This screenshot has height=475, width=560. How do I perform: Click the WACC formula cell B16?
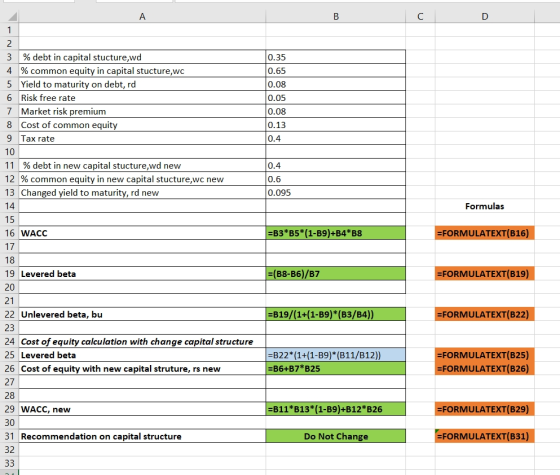click(x=336, y=233)
